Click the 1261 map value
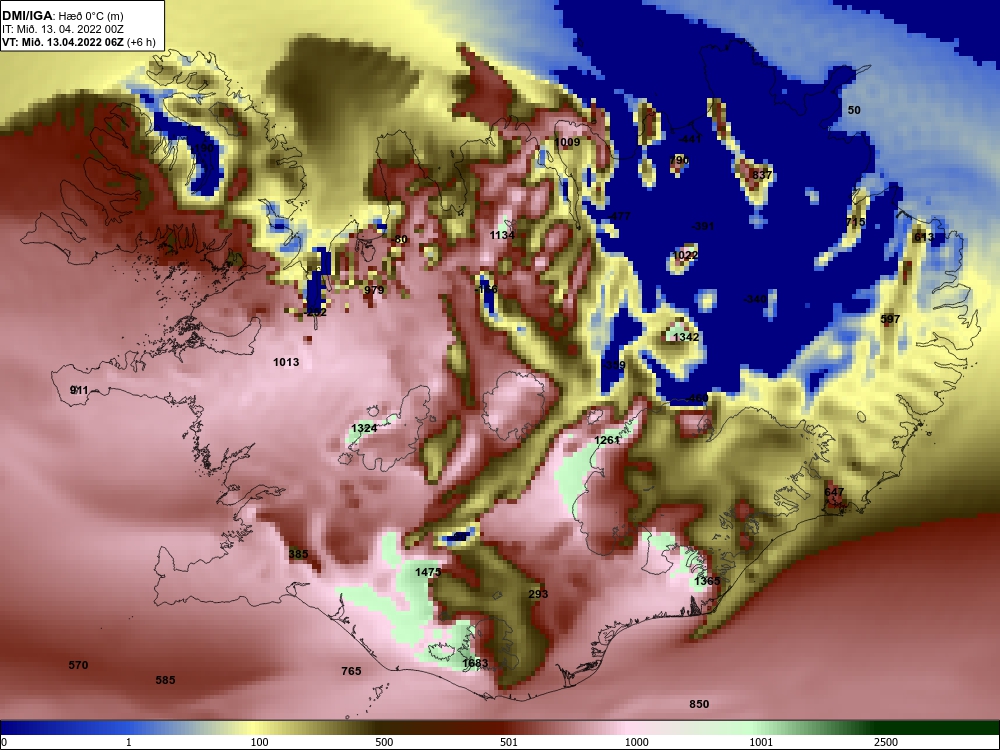The image size is (1000, 750). [x=607, y=440]
